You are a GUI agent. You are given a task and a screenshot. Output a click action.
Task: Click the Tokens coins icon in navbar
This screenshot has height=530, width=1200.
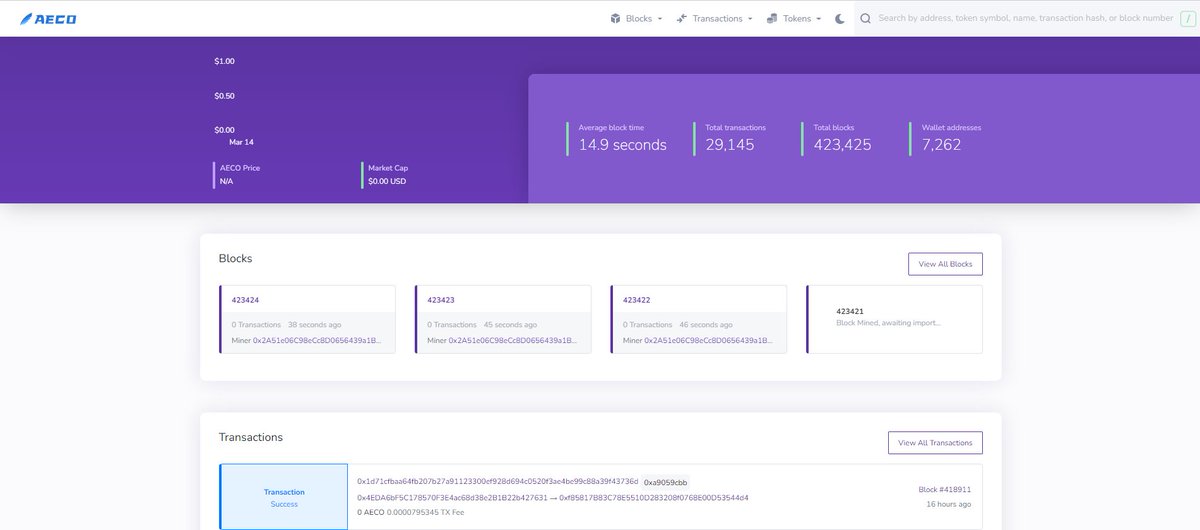click(772, 18)
